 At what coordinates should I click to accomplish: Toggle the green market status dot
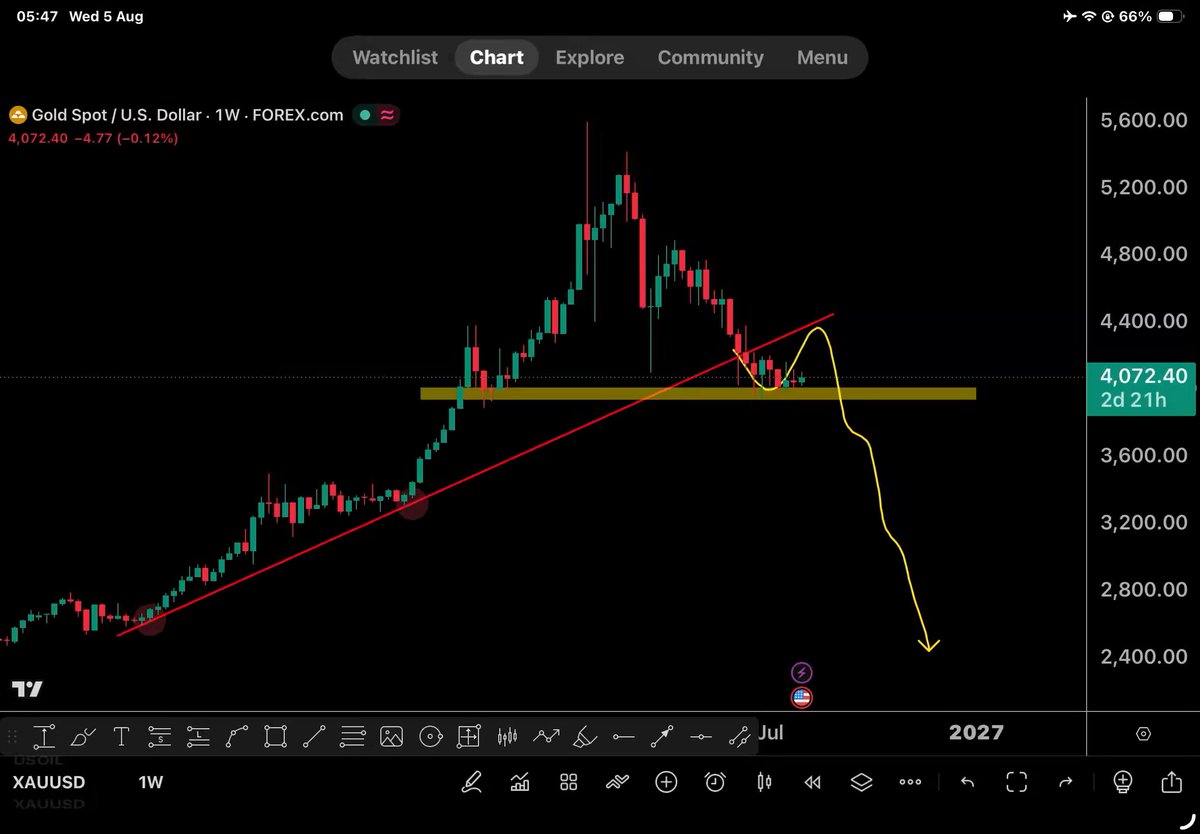(x=365, y=115)
